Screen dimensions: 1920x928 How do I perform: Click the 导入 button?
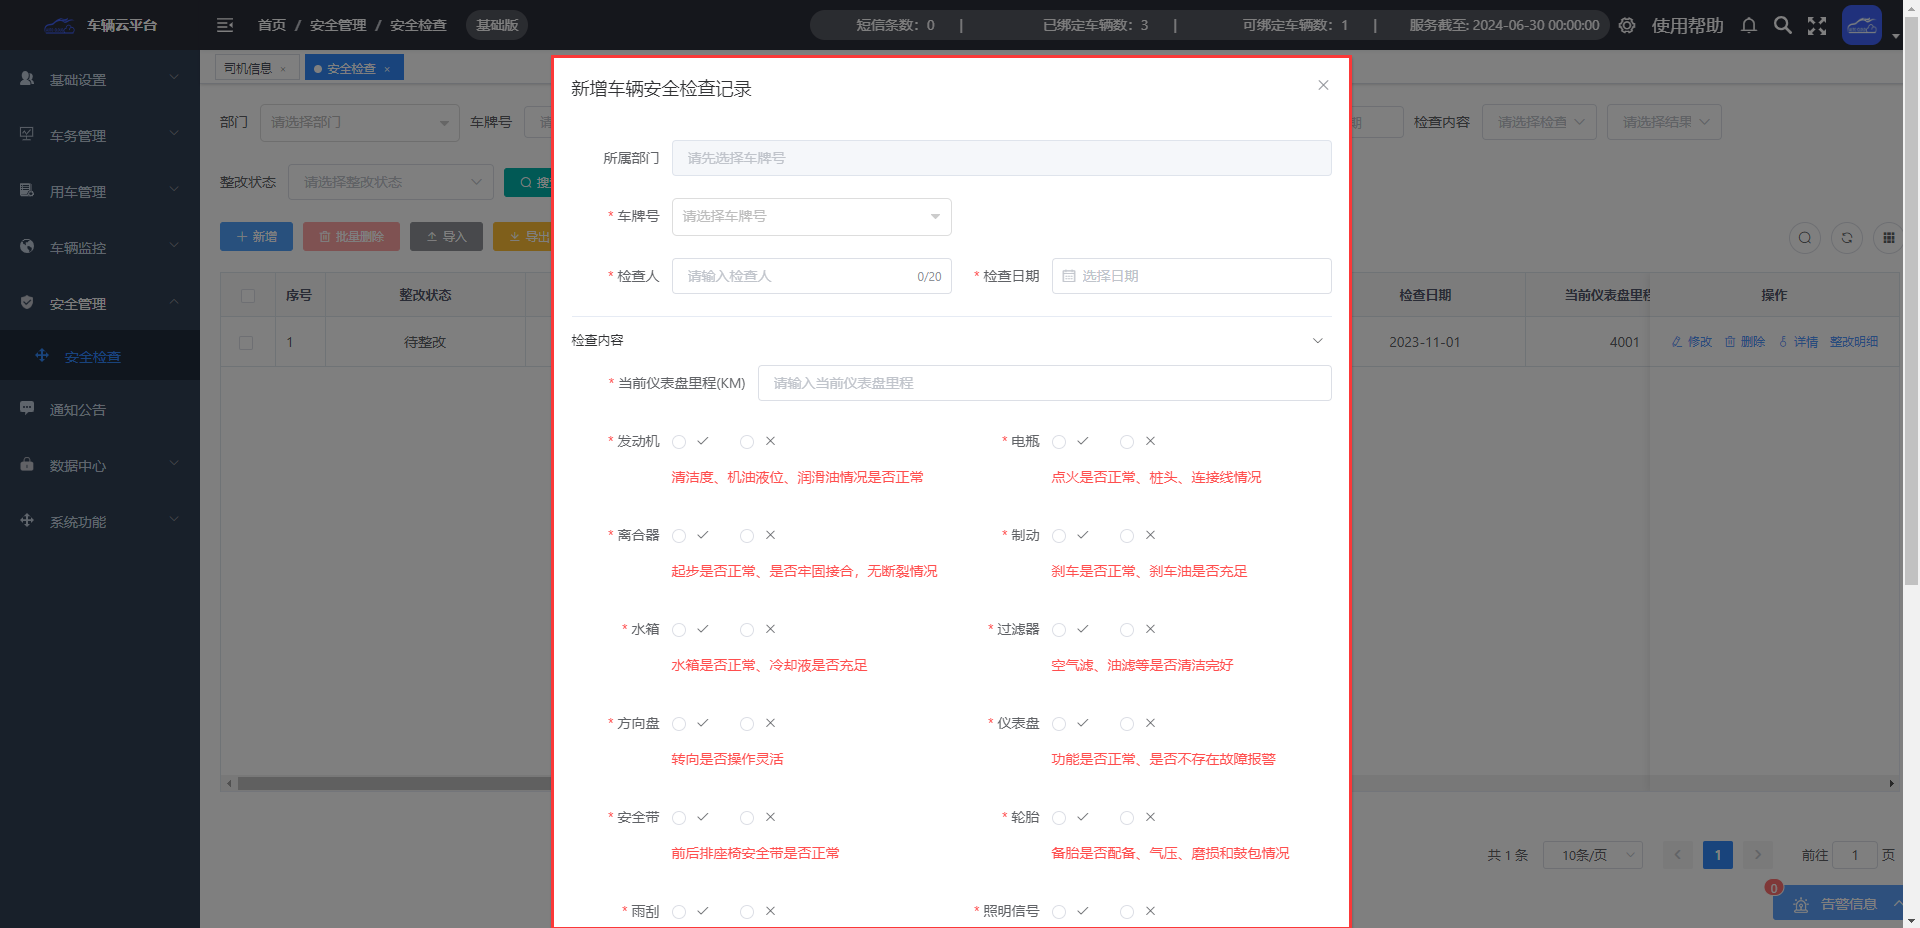[x=446, y=237]
